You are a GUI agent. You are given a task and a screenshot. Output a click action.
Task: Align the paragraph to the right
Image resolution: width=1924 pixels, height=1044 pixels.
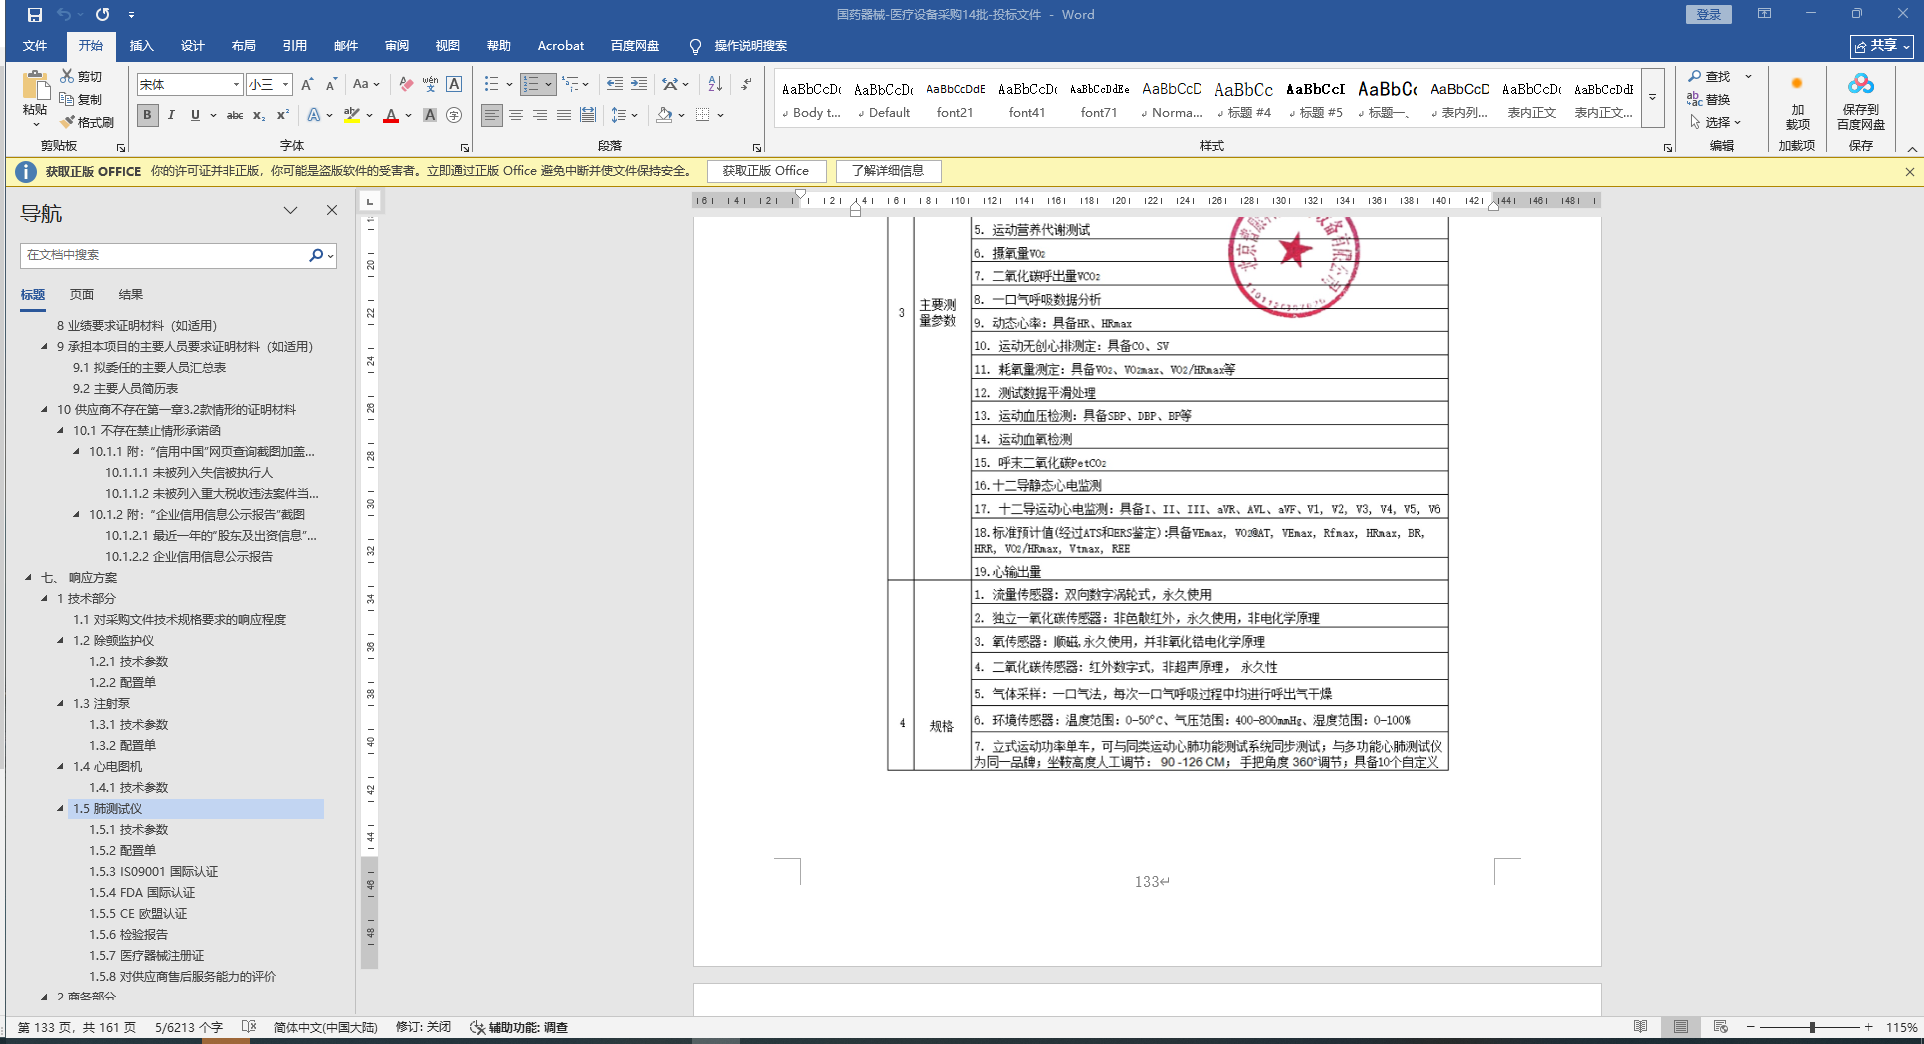(540, 115)
